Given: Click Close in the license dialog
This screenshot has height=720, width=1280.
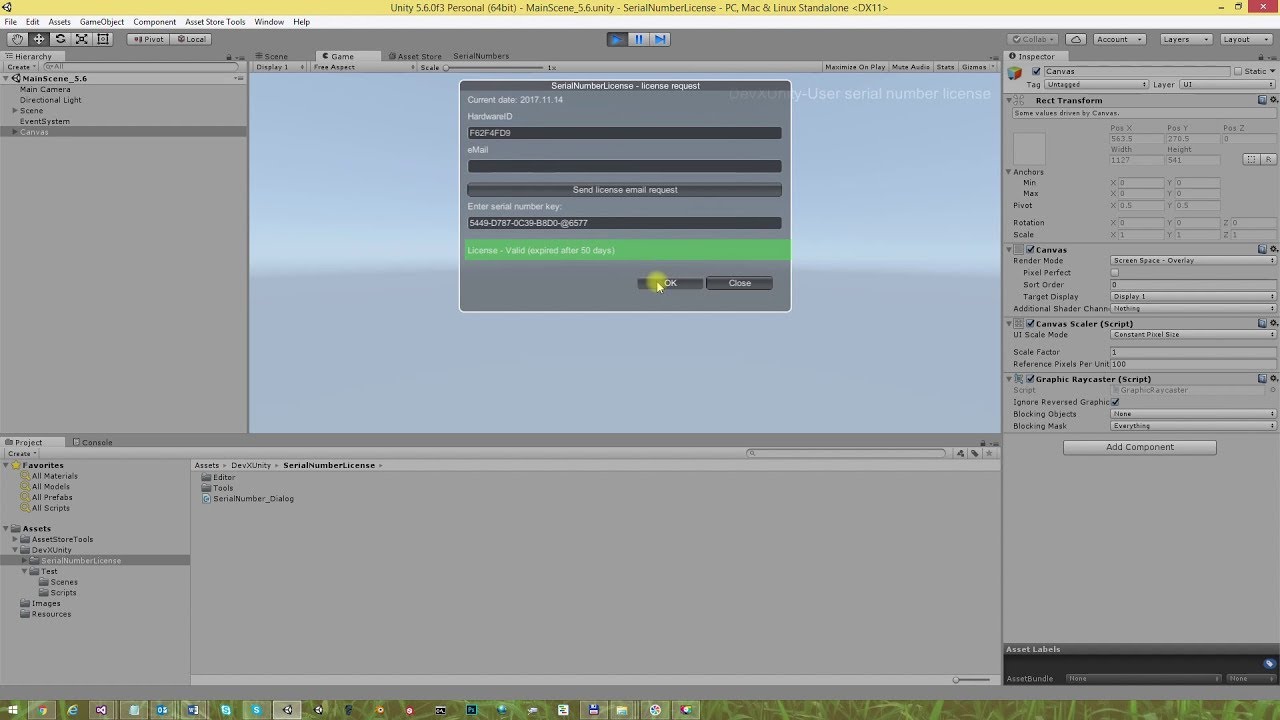Looking at the screenshot, I should (739, 283).
